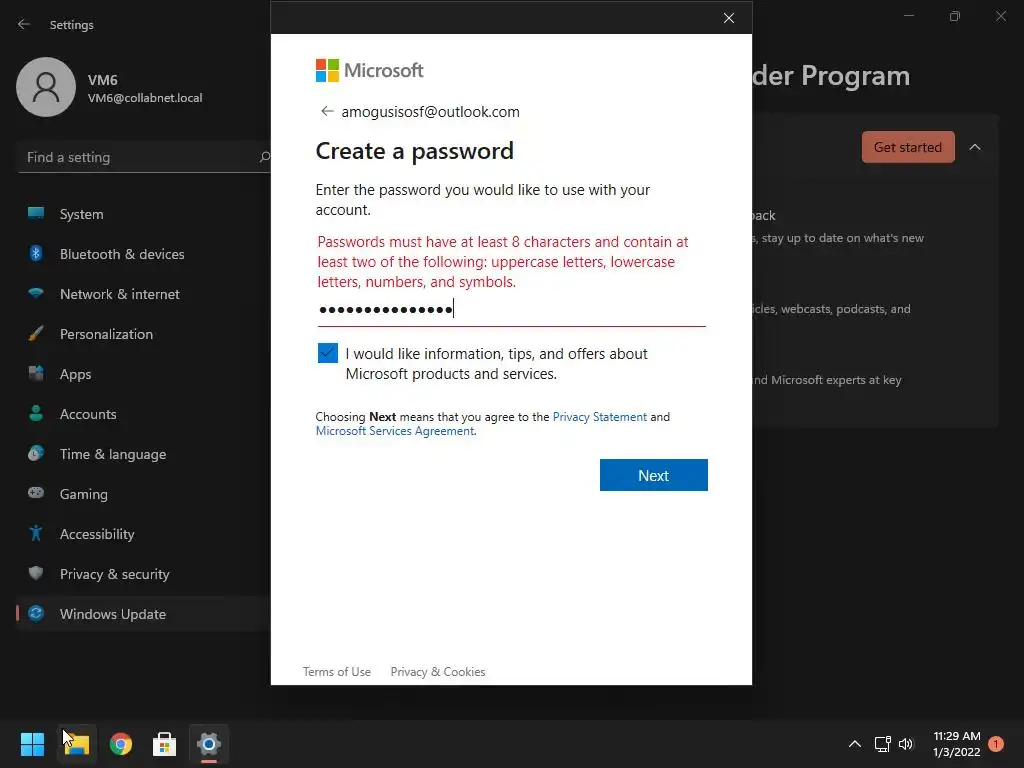Open the System settings category
This screenshot has height=768, width=1024.
(x=142, y=214)
